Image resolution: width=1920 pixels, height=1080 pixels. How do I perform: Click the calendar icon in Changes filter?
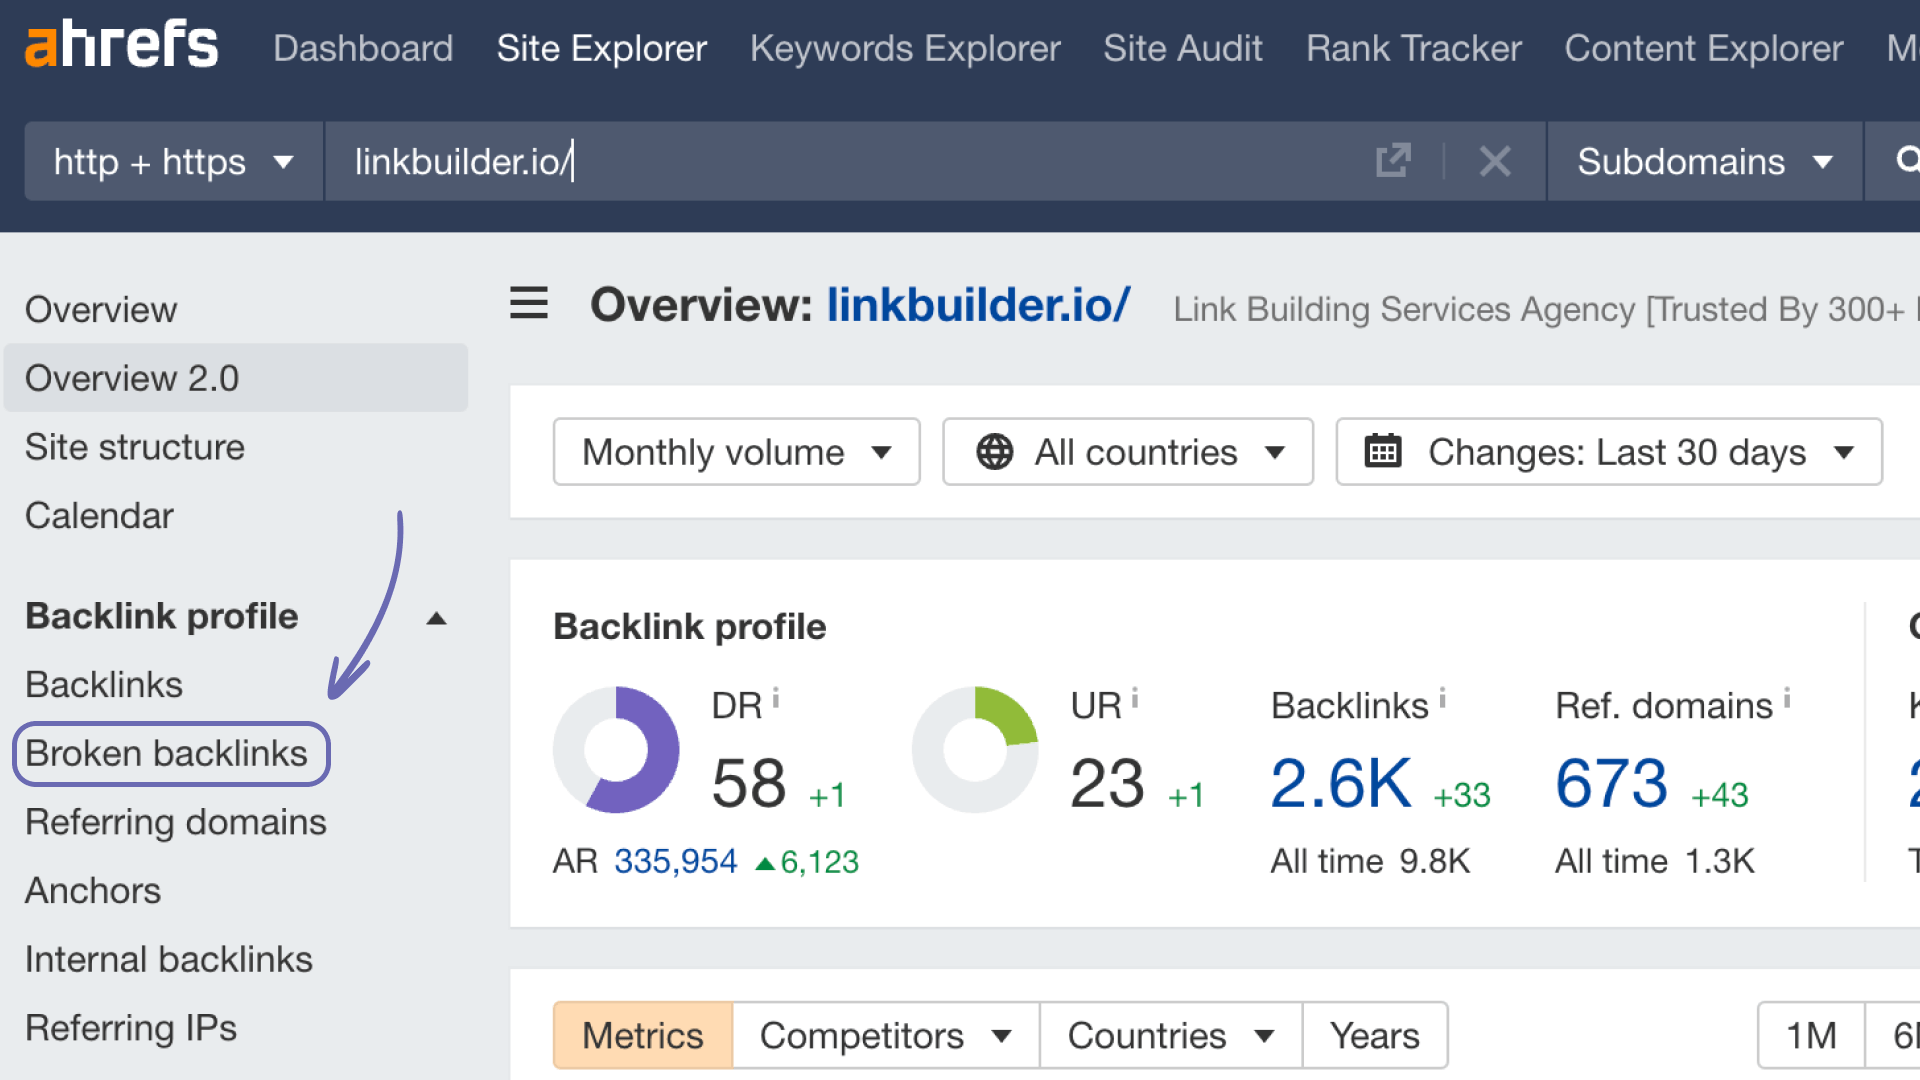point(1383,451)
